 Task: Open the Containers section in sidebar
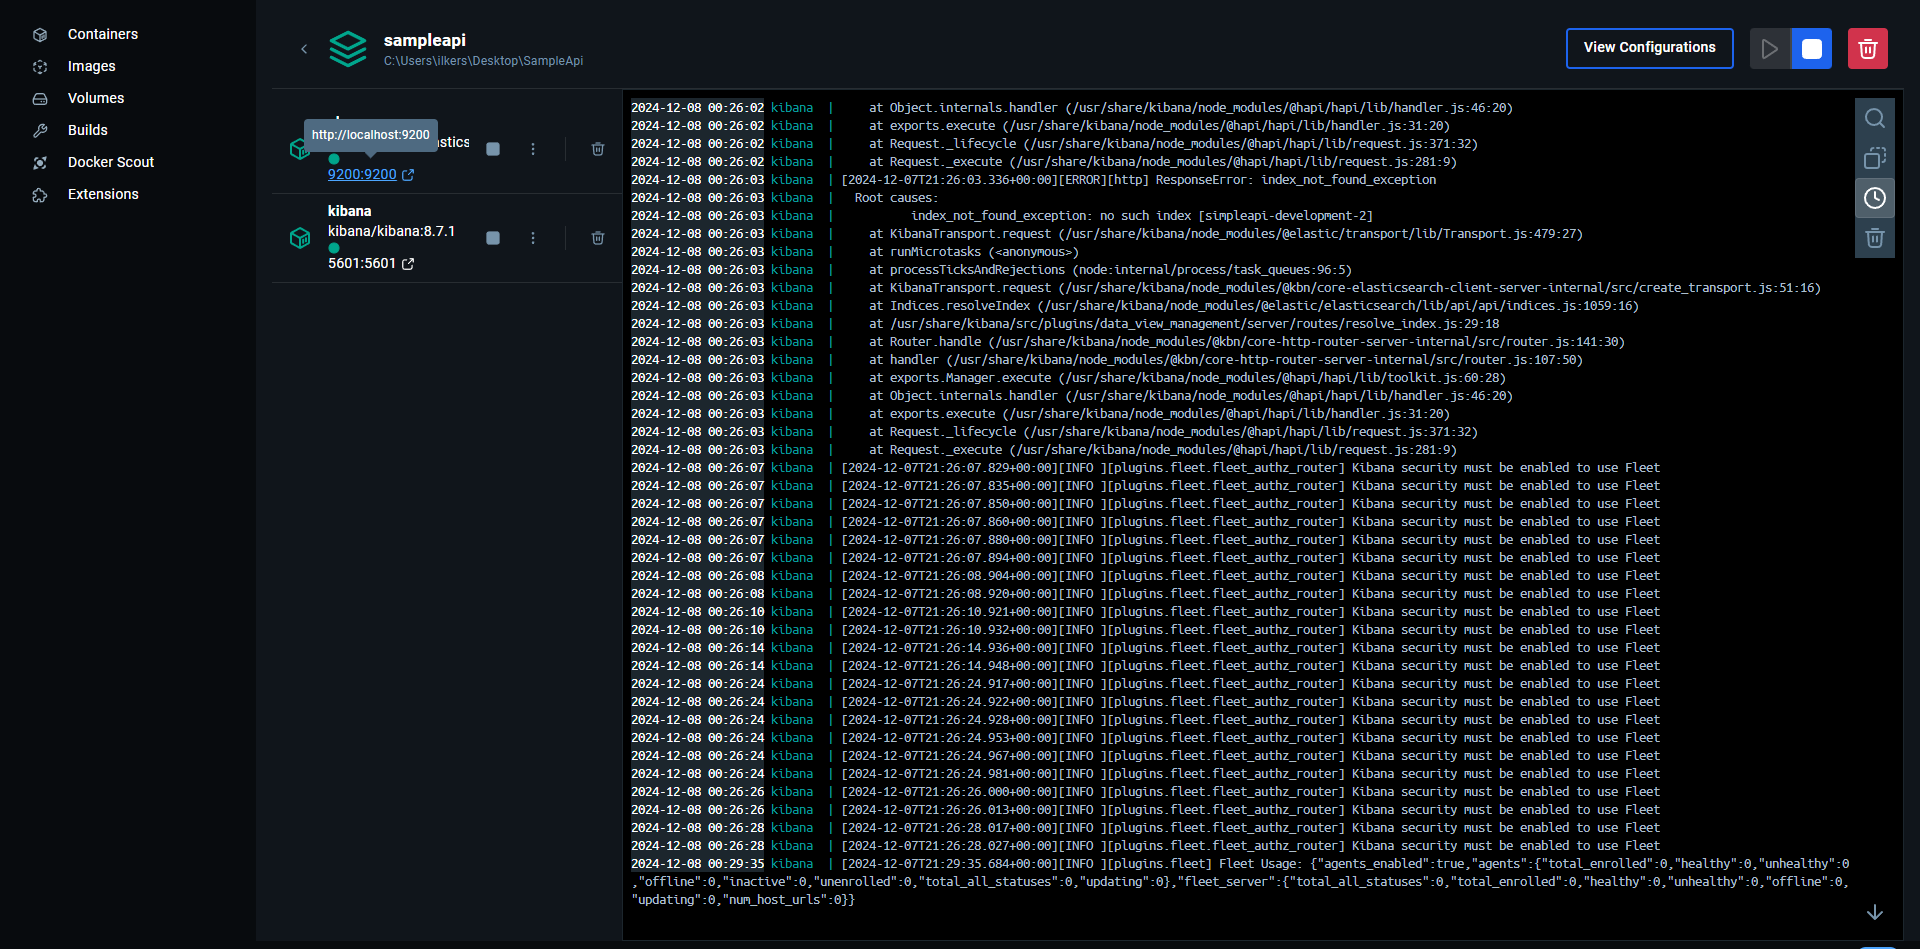point(102,34)
